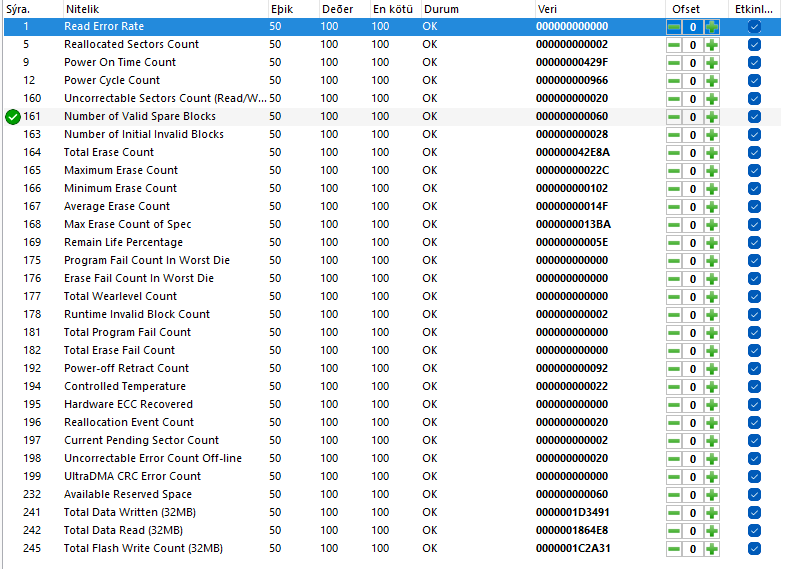Click minus icon on Remain Life Percentage row
Viewport: 785px width, 569px height.
click(x=674, y=243)
